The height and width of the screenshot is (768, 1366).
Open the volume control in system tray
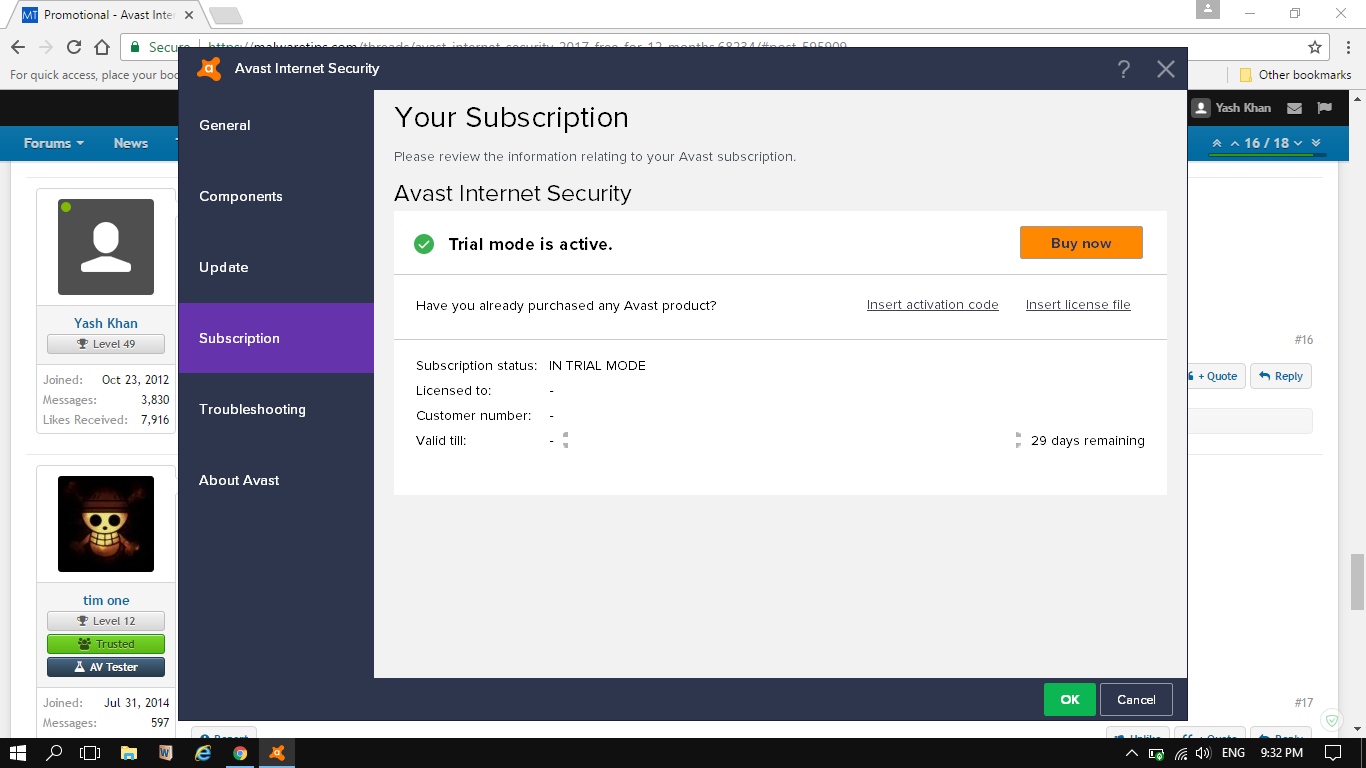coord(1203,753)
